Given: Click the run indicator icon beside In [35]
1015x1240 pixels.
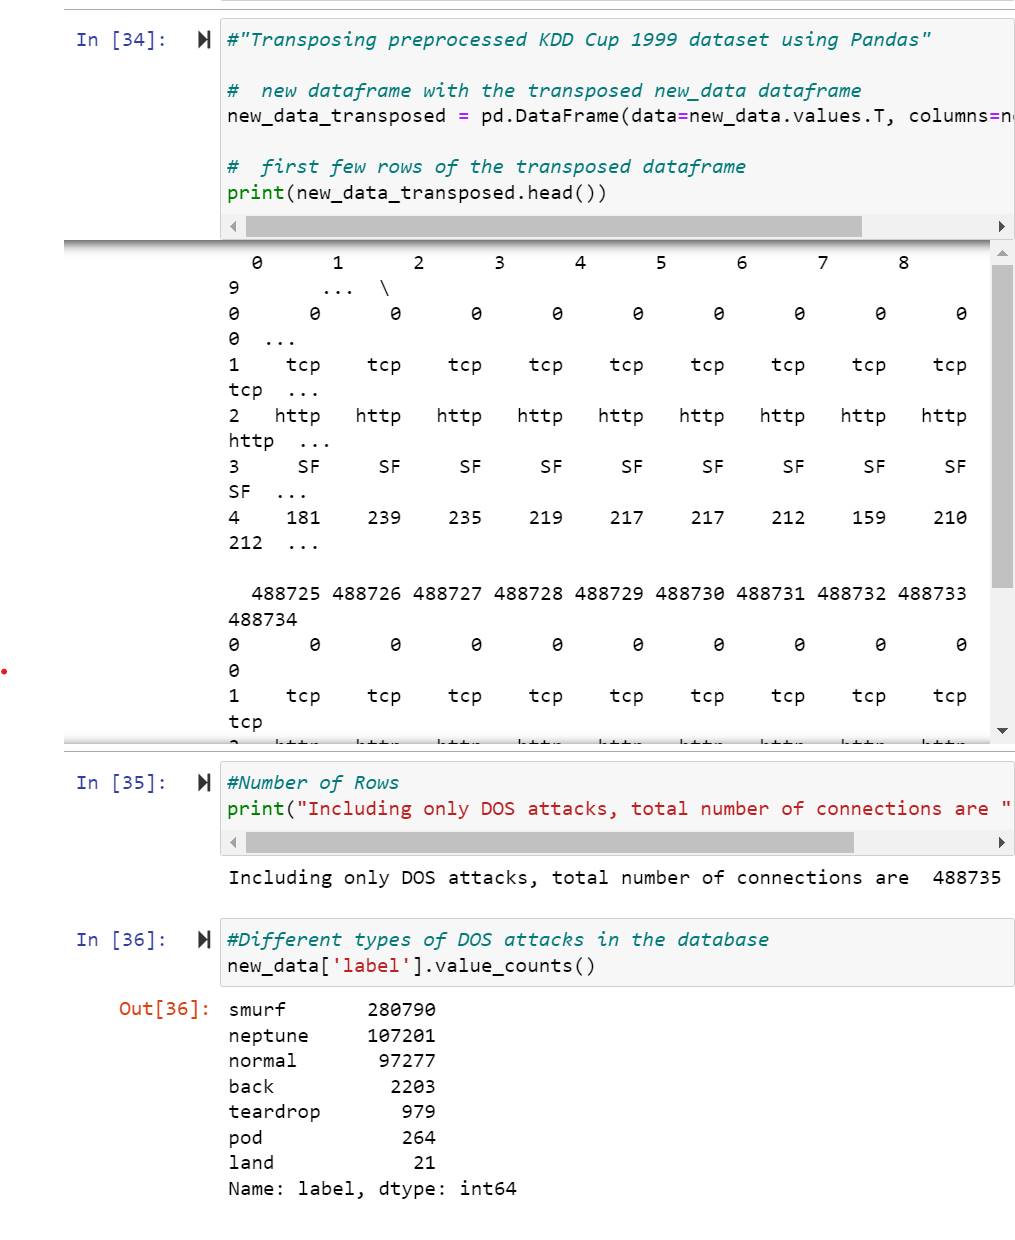Looking at the screenshot, I should 203,783.
